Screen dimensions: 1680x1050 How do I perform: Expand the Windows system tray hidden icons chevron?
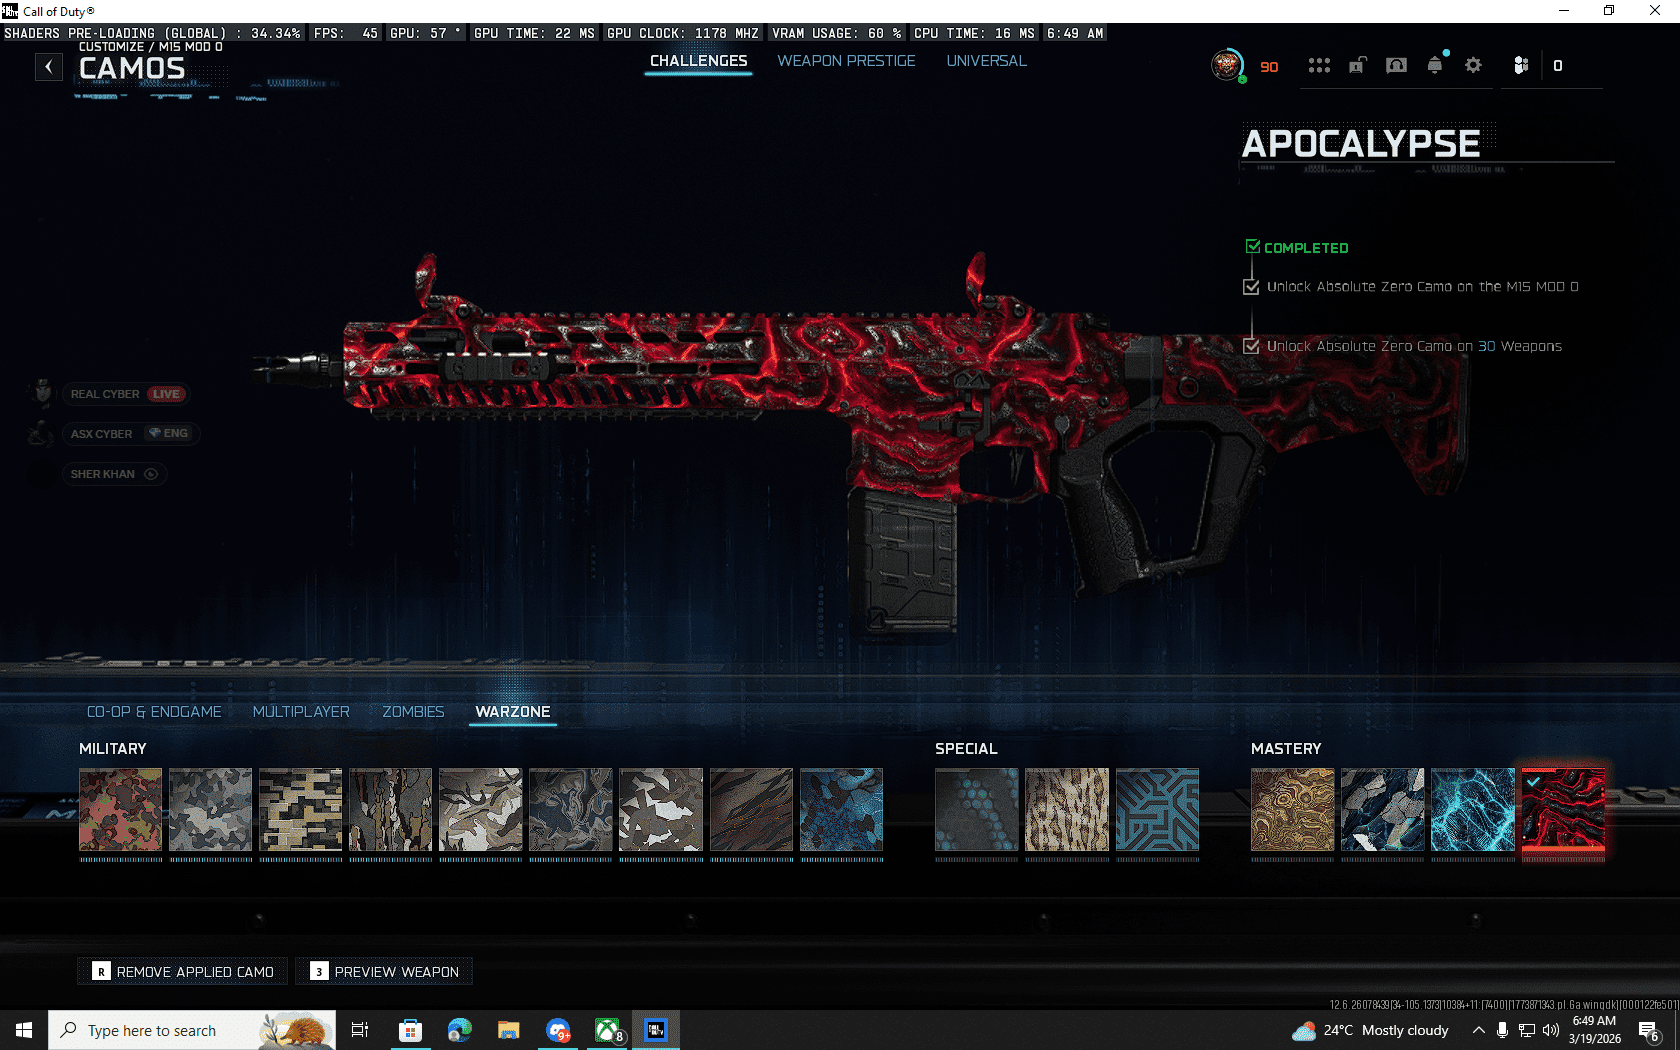pos(1478,1030)
